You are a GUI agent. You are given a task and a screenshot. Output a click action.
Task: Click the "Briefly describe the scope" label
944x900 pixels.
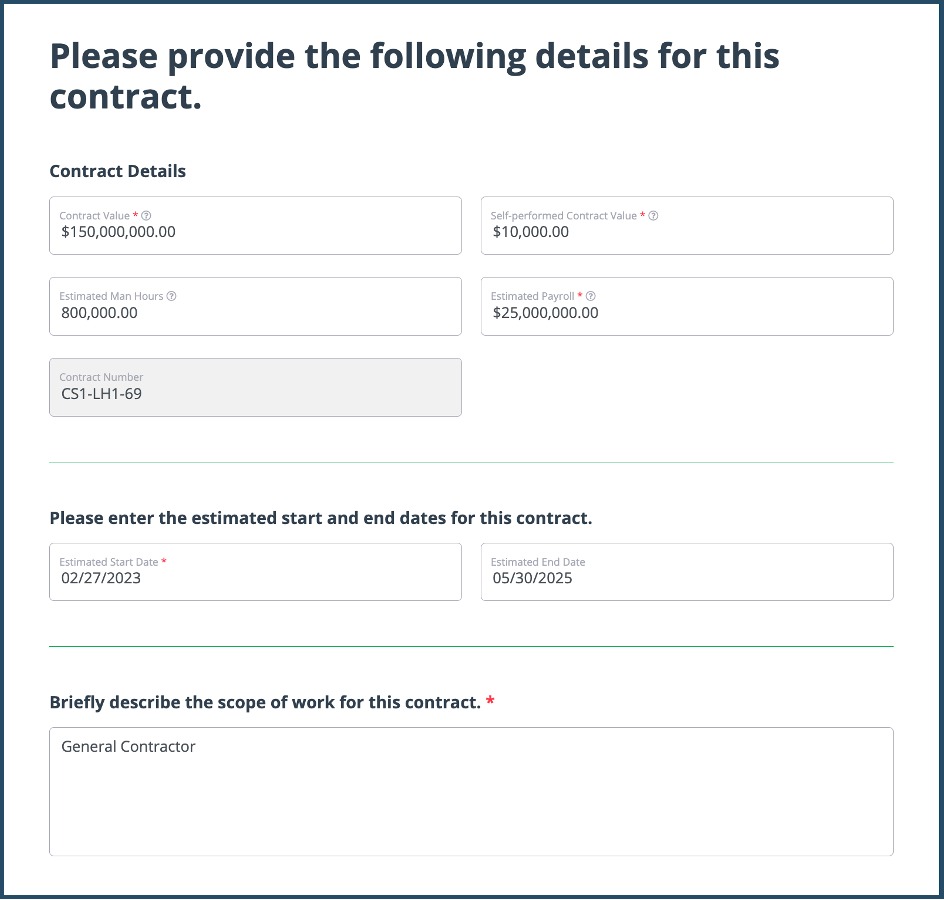pyautogui.click(x=265, y=702)
